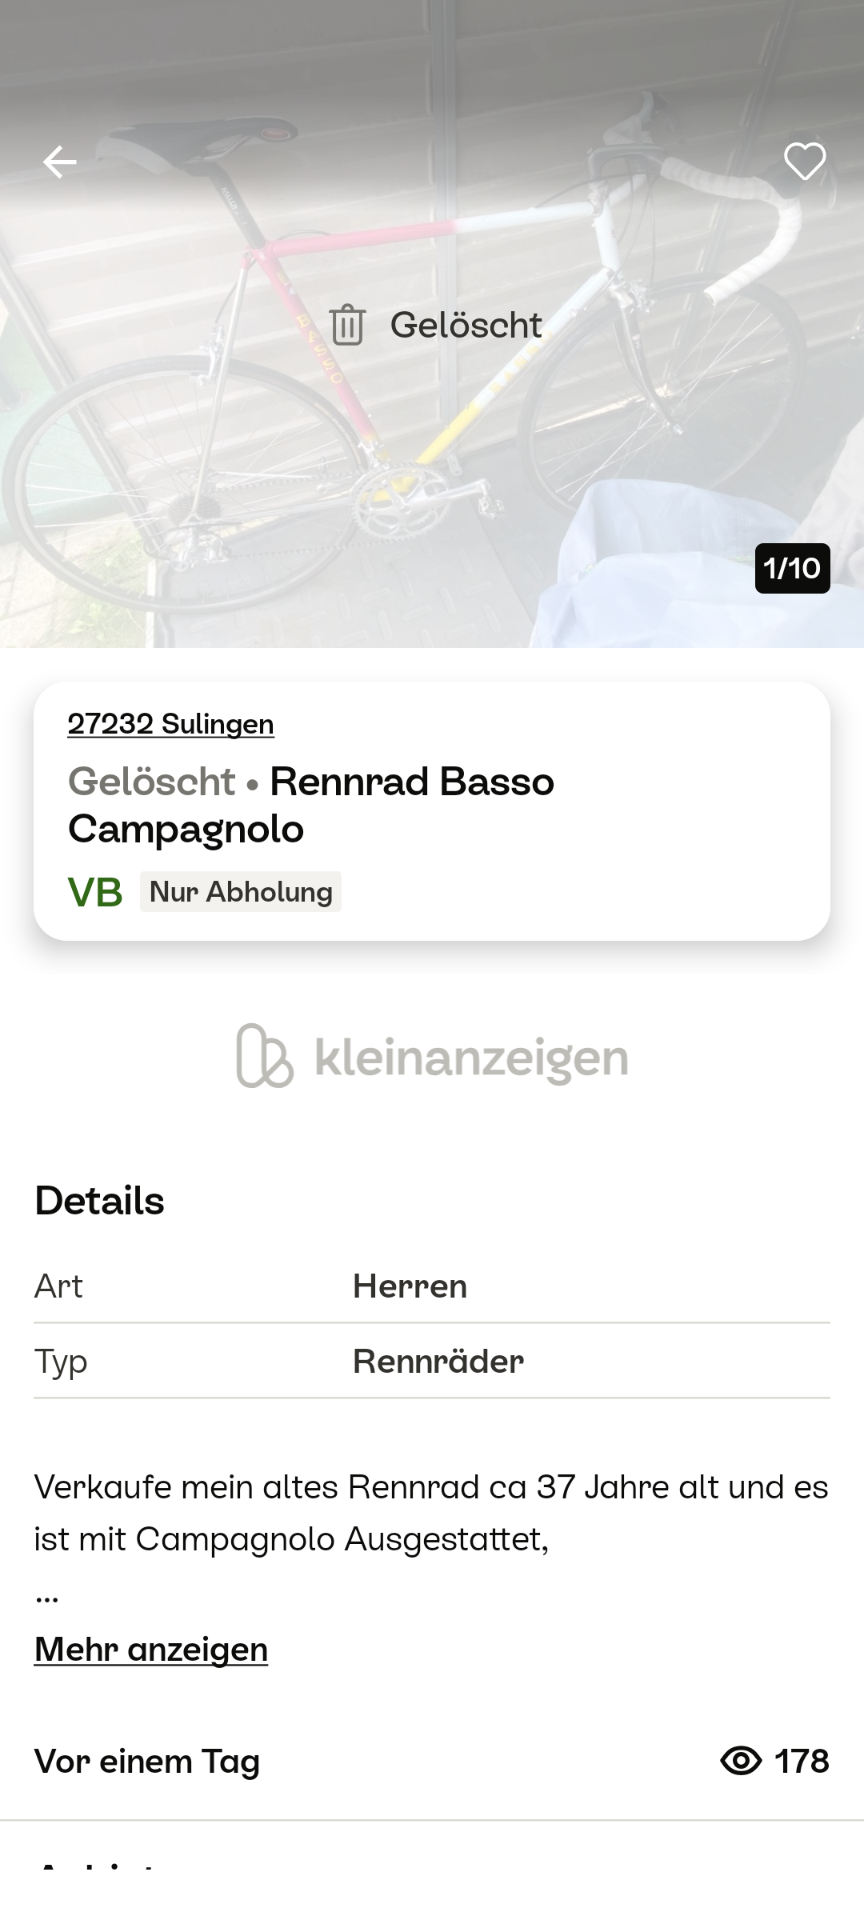Select the Rennräder value in Typ row

pos(438,1361)
